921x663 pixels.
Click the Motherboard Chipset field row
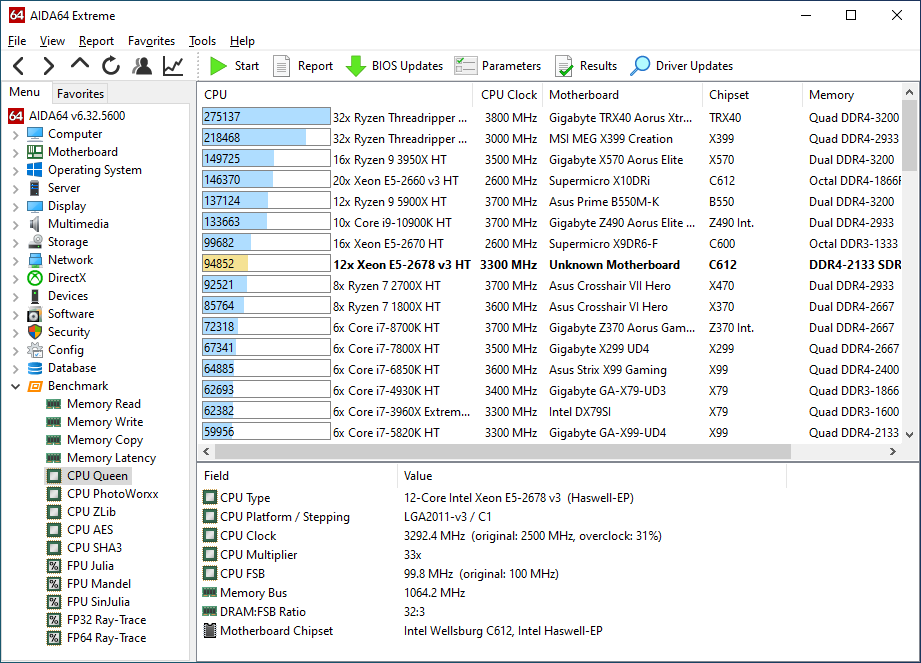pyautogui.click(x=493, y=631)
